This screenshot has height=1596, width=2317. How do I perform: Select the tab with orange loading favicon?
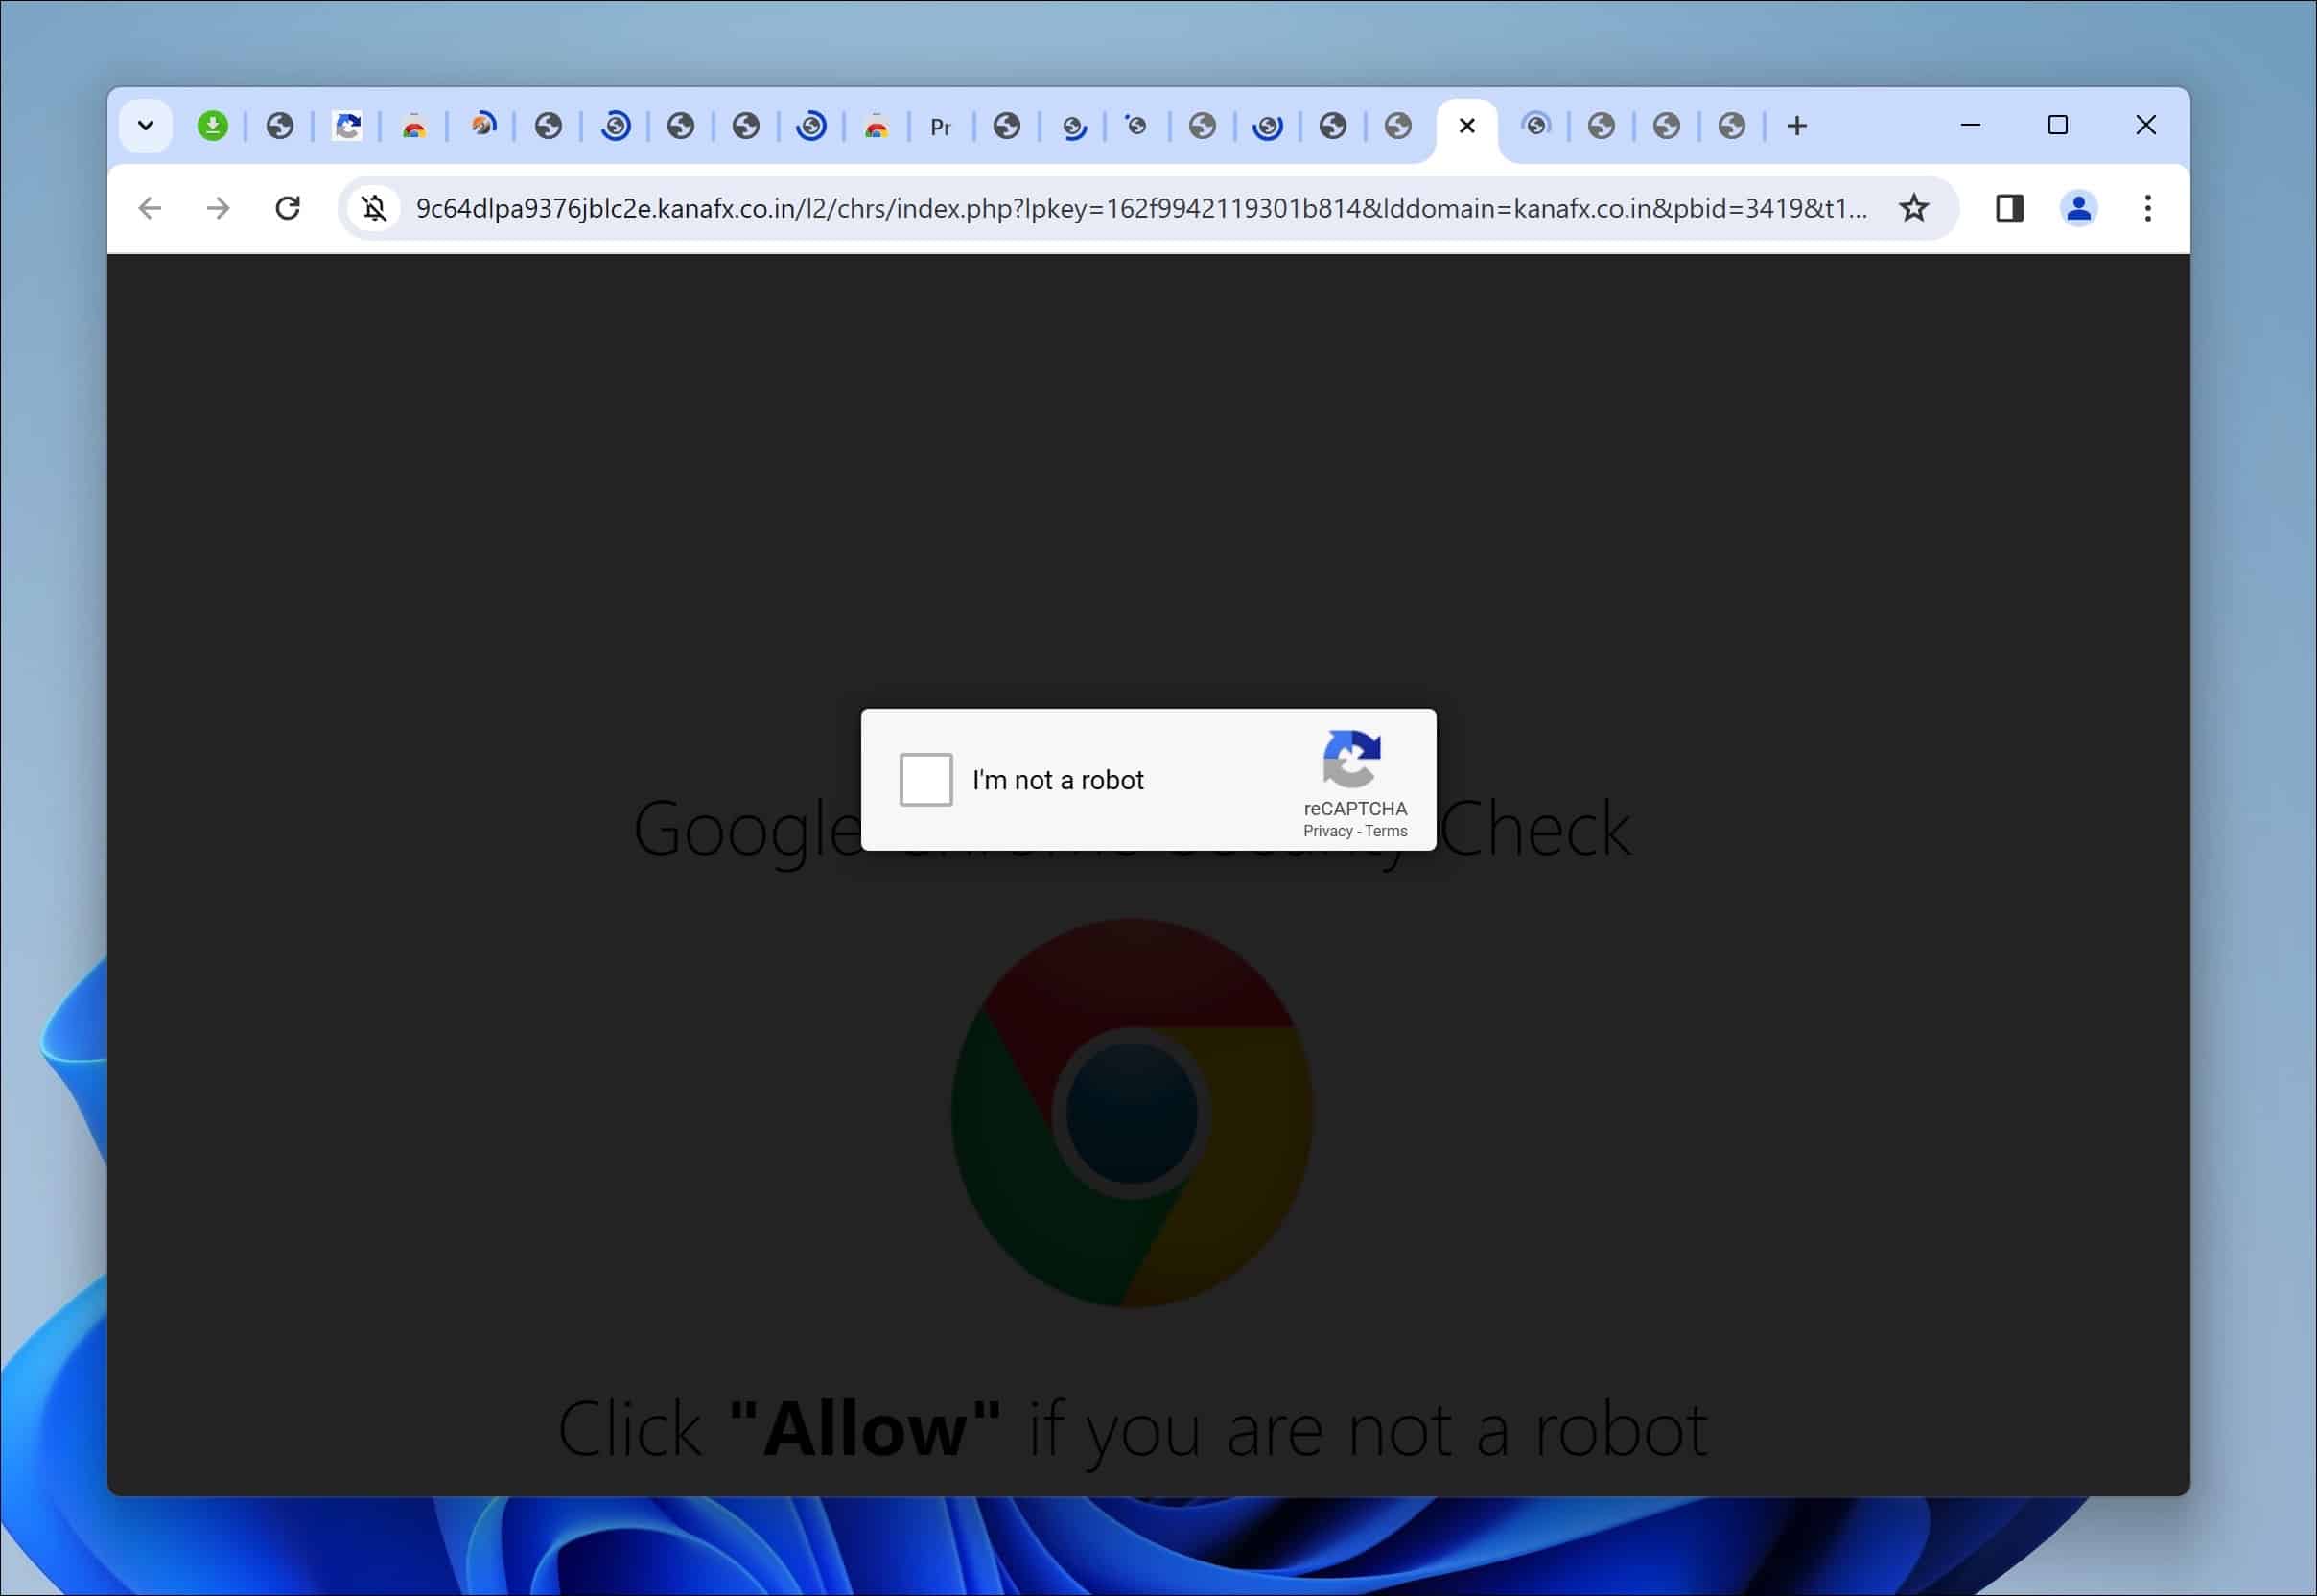(483, 126)
